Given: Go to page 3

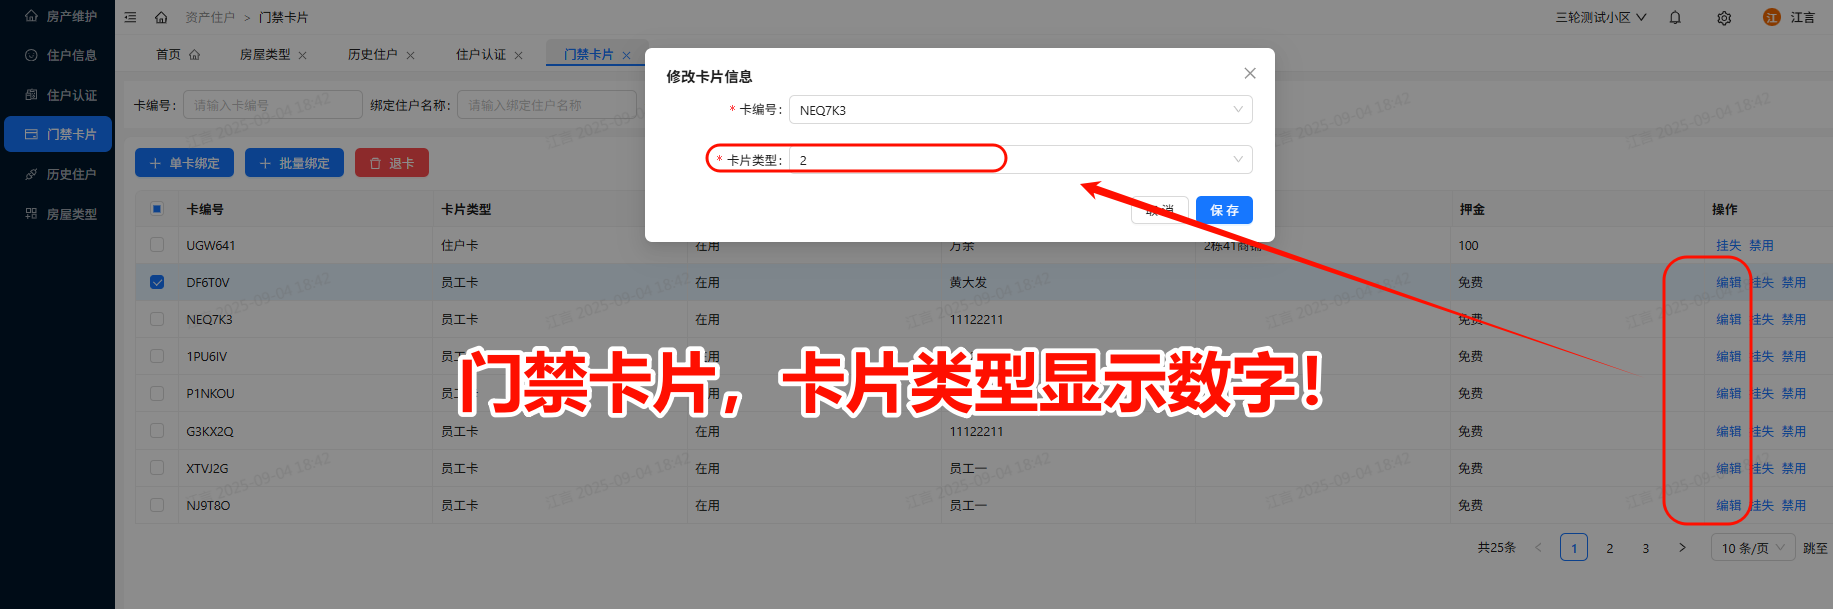Looking at the screenshot, I should click(x=1646, y=548).
